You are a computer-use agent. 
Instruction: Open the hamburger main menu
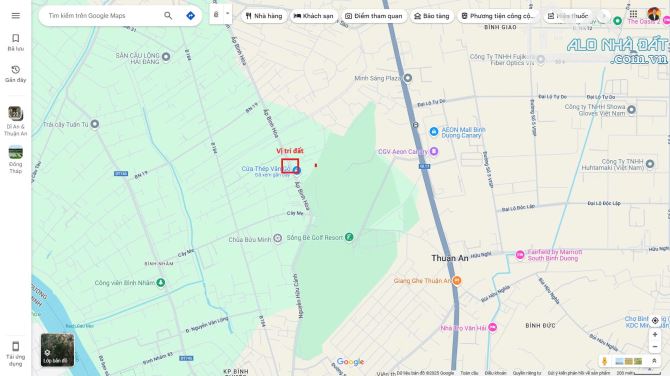[16, 16]
